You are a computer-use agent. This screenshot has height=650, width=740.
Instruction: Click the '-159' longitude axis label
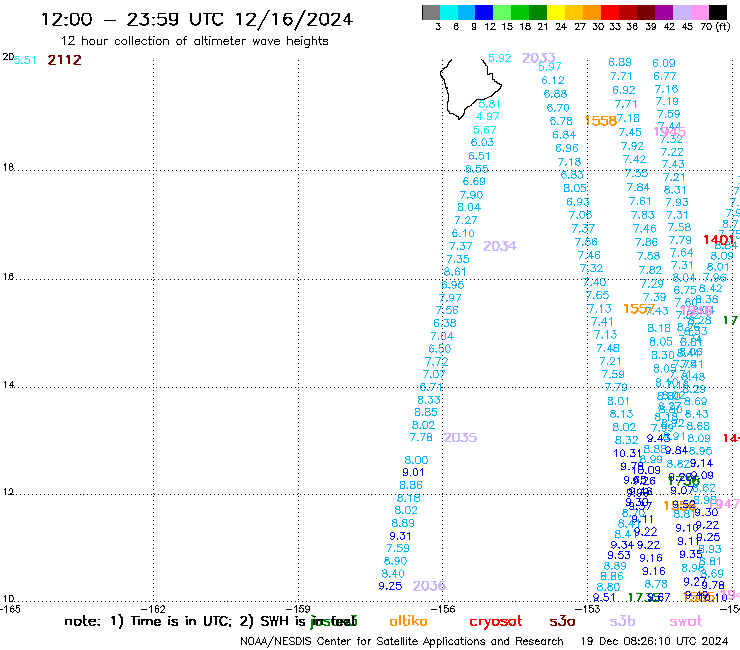tap(300, 609)
